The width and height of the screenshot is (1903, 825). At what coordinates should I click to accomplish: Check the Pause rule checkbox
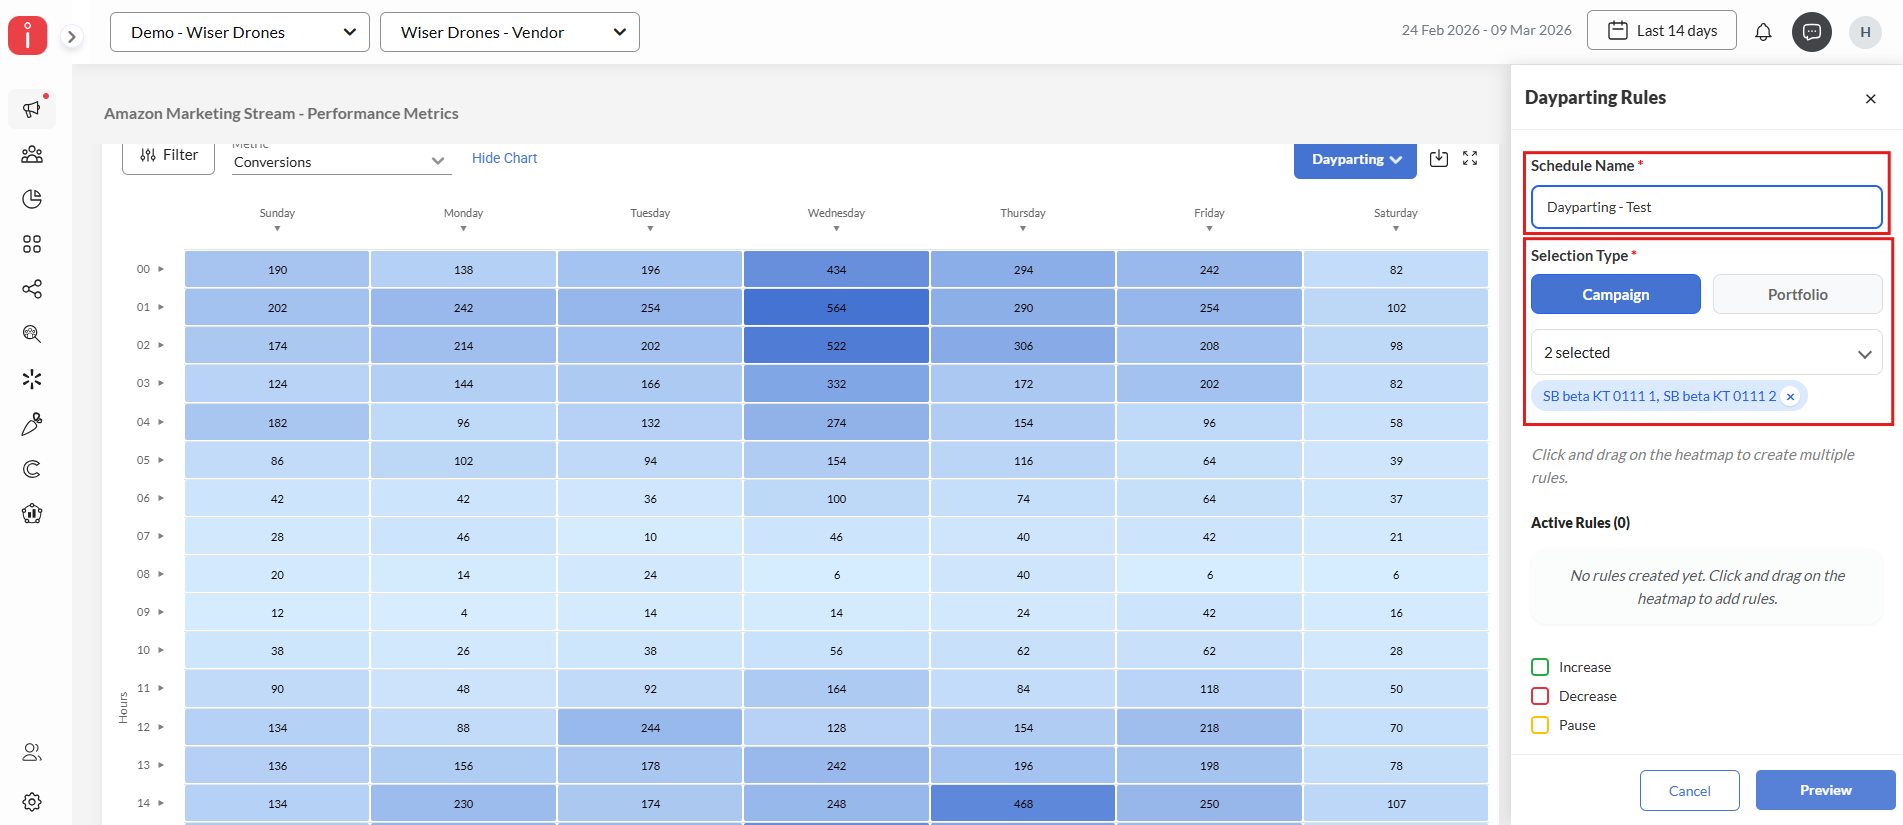tap(1540, 725)
